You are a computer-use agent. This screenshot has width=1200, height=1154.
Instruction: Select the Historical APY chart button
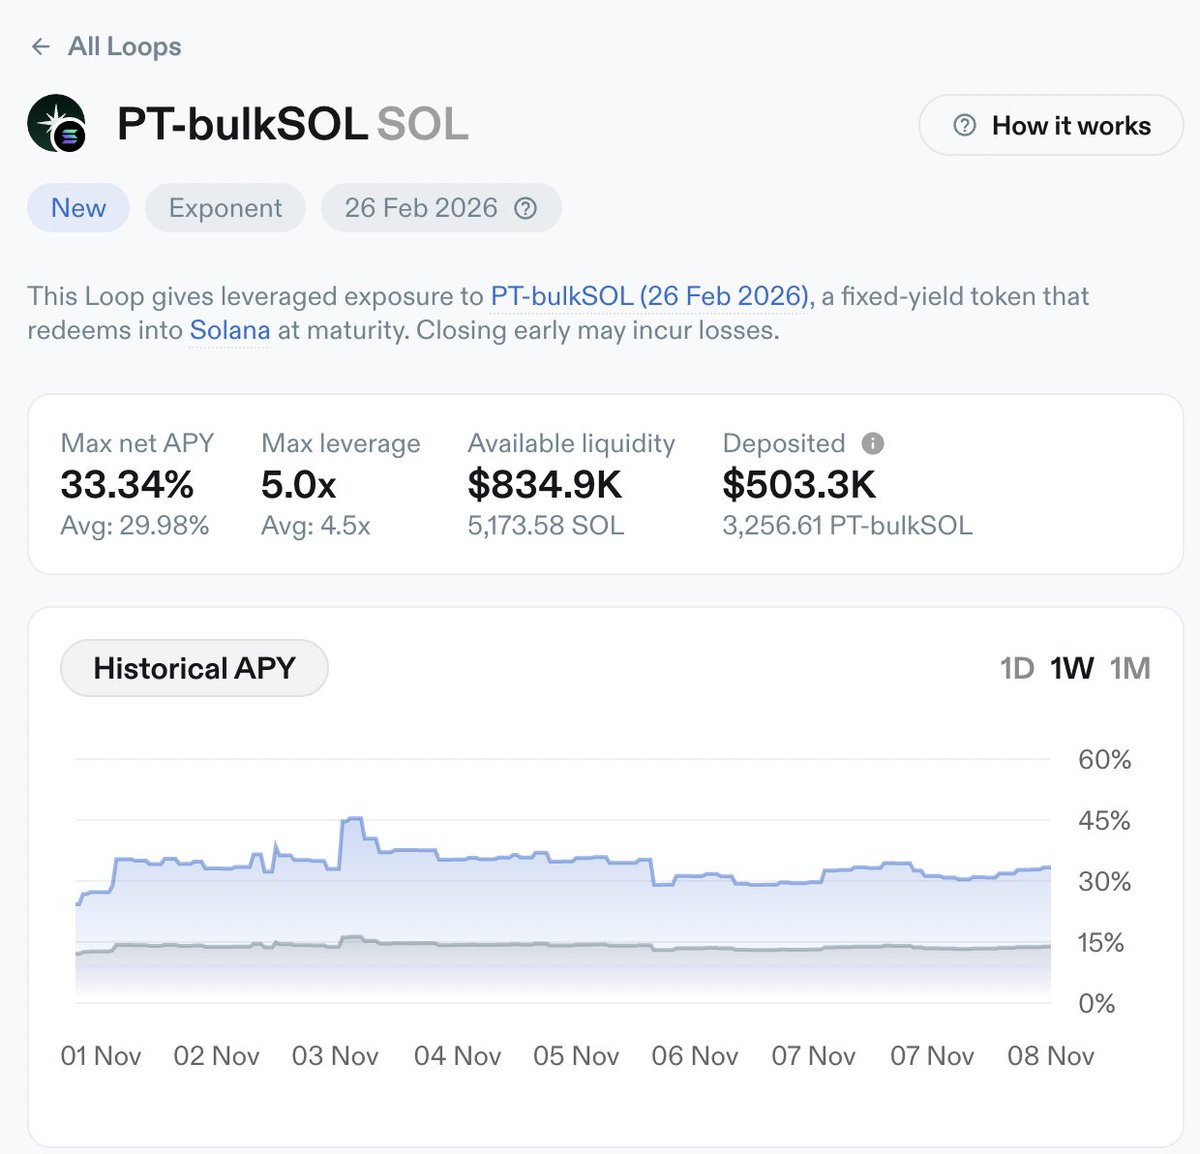(194, 668)
